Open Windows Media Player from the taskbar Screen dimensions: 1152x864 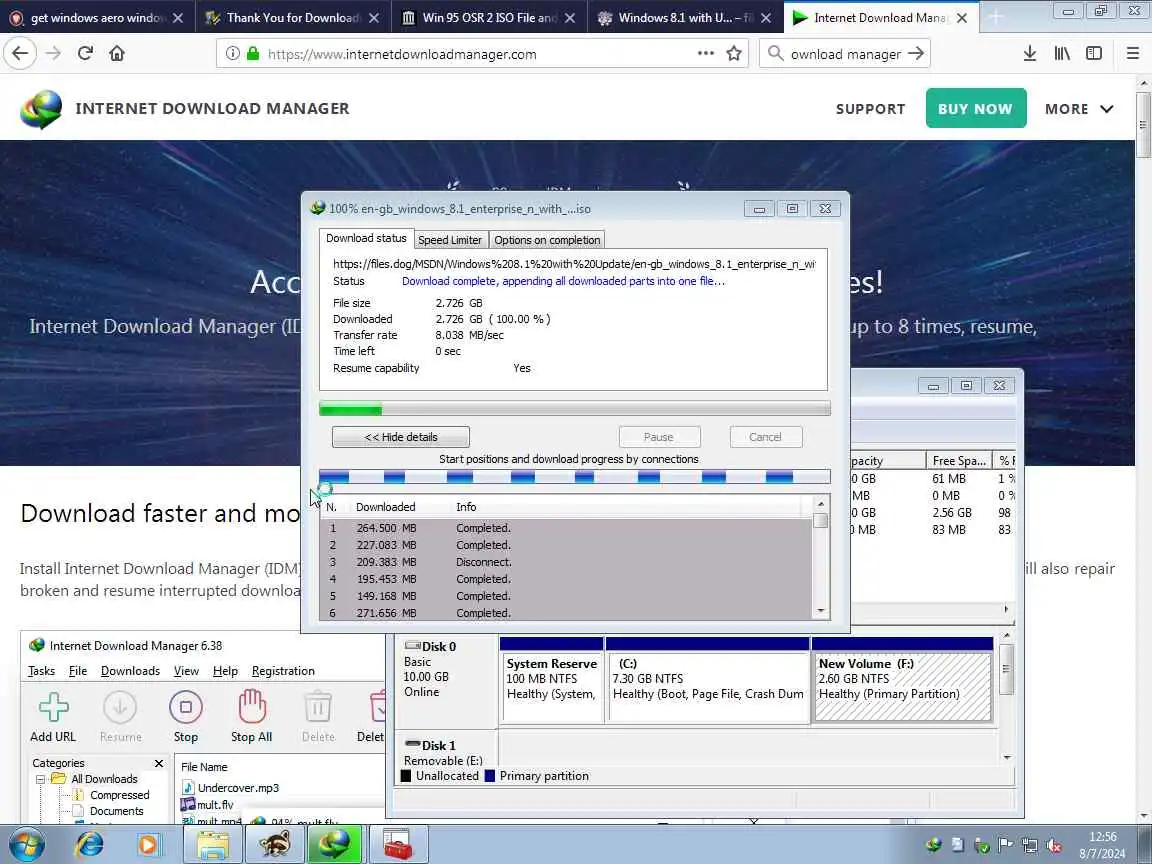[x=147, y=845]
